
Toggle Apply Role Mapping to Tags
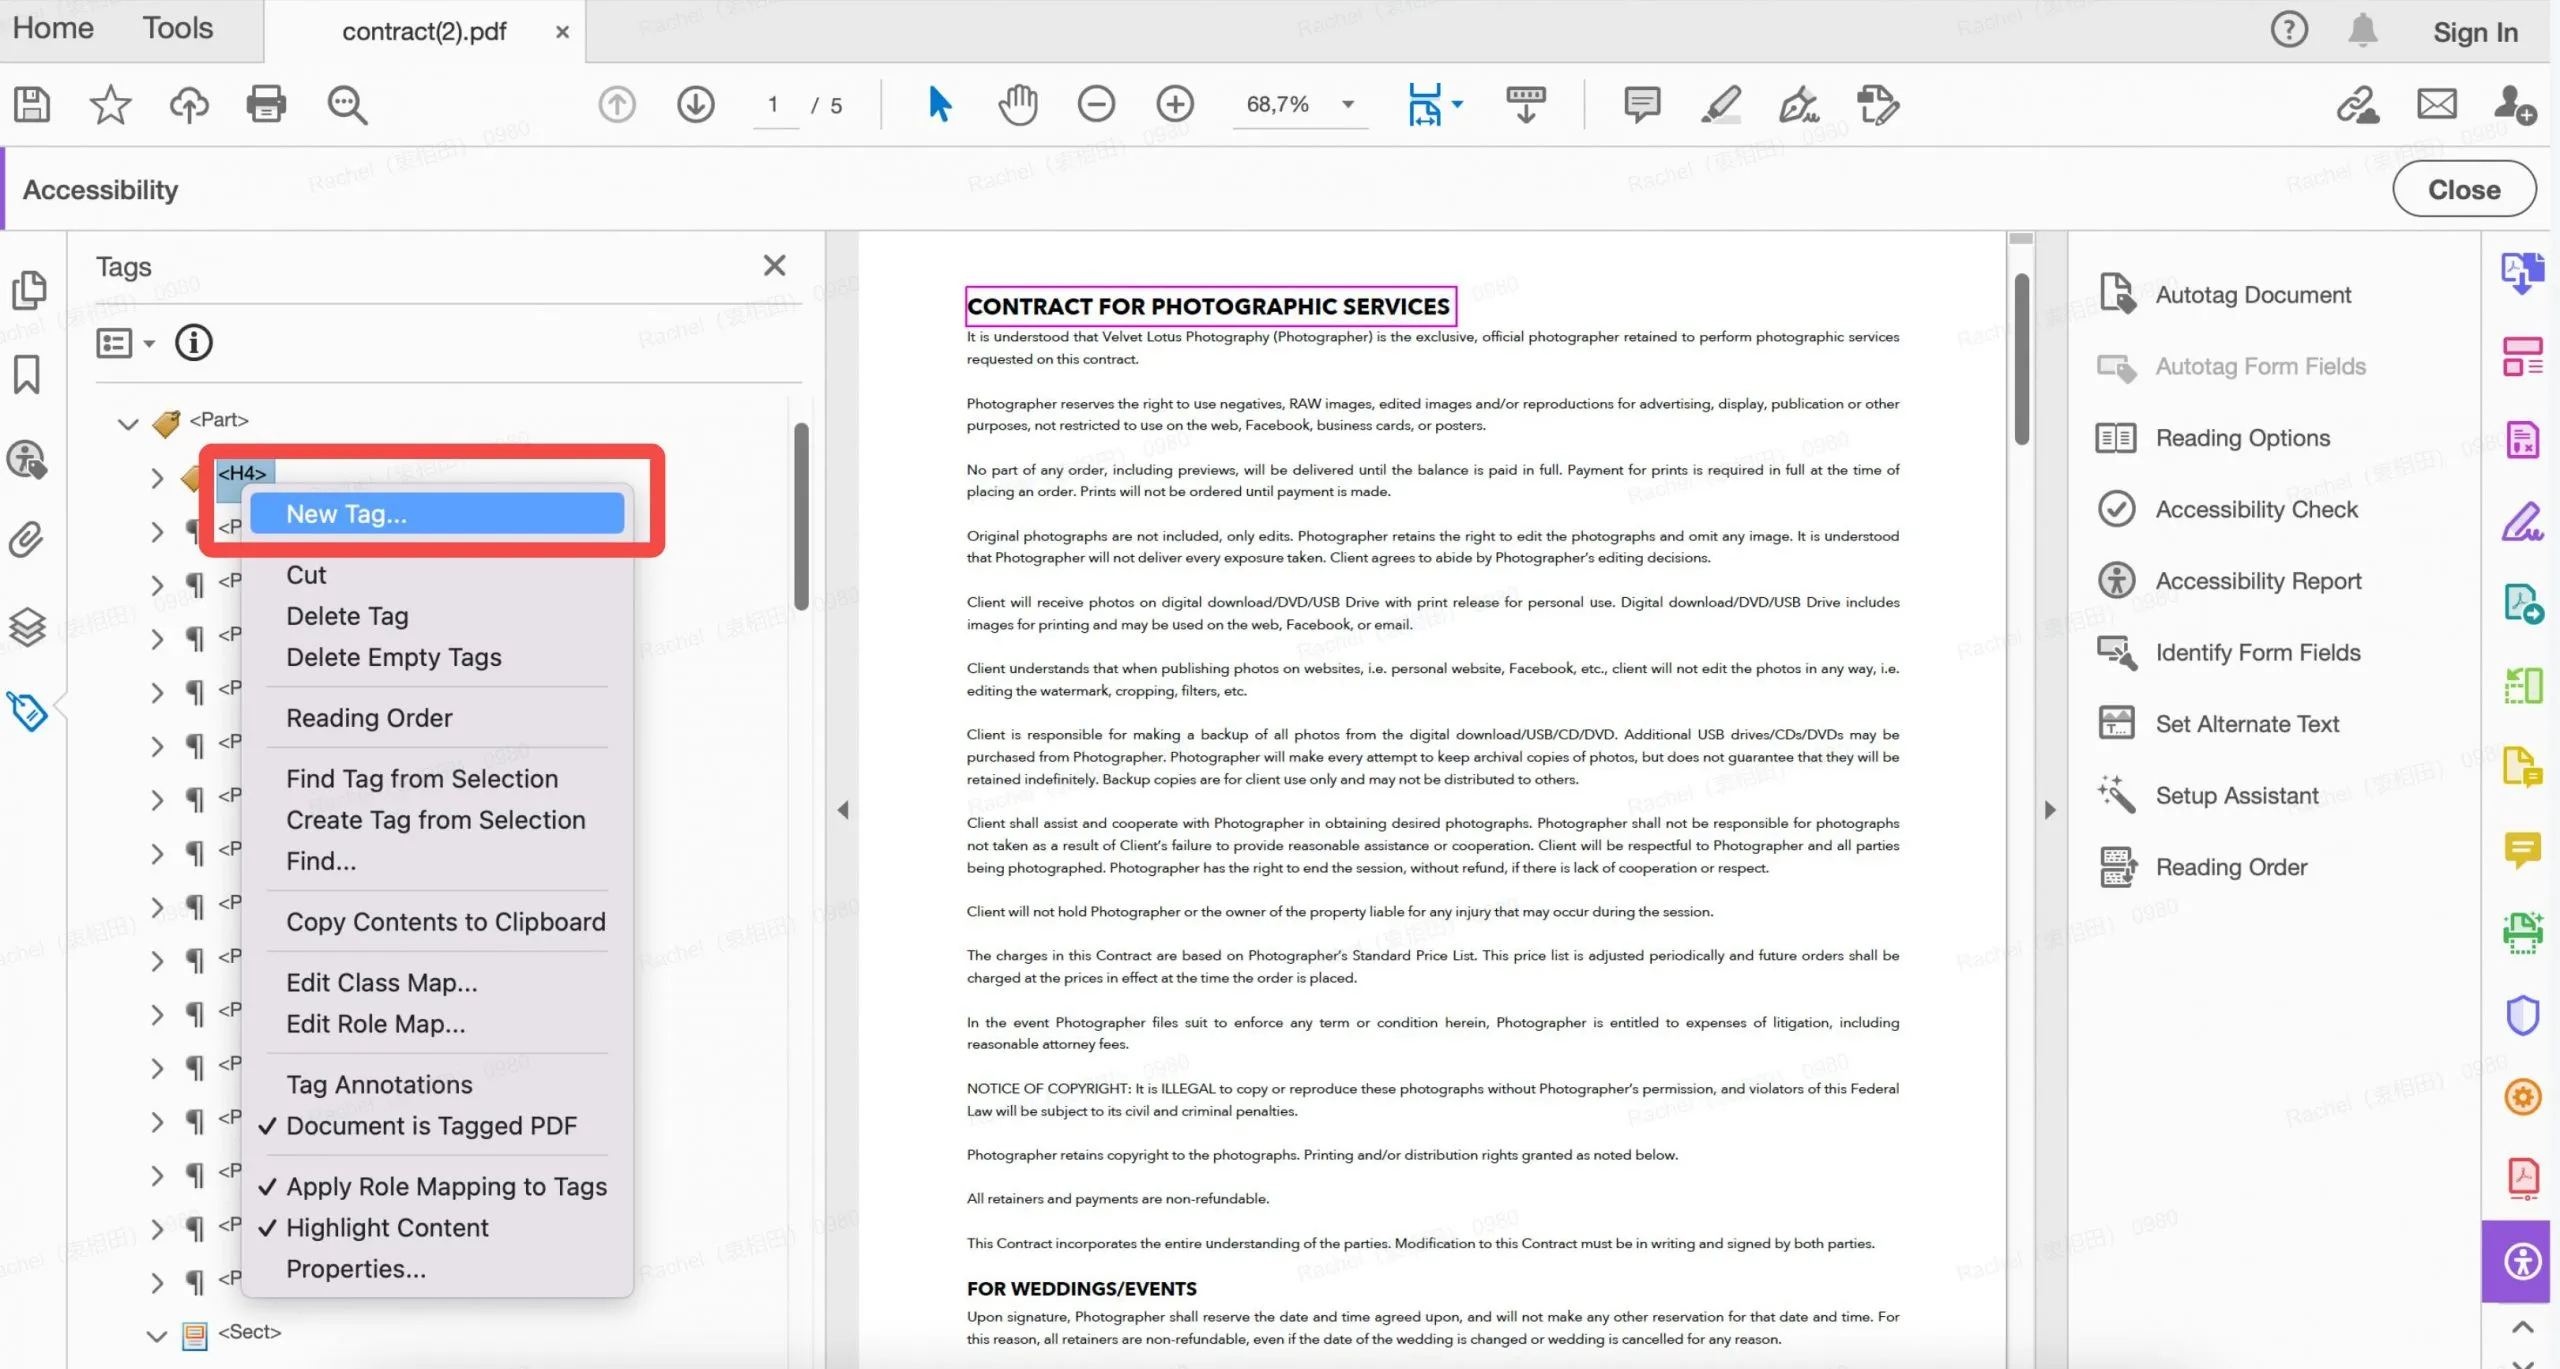447,1186
